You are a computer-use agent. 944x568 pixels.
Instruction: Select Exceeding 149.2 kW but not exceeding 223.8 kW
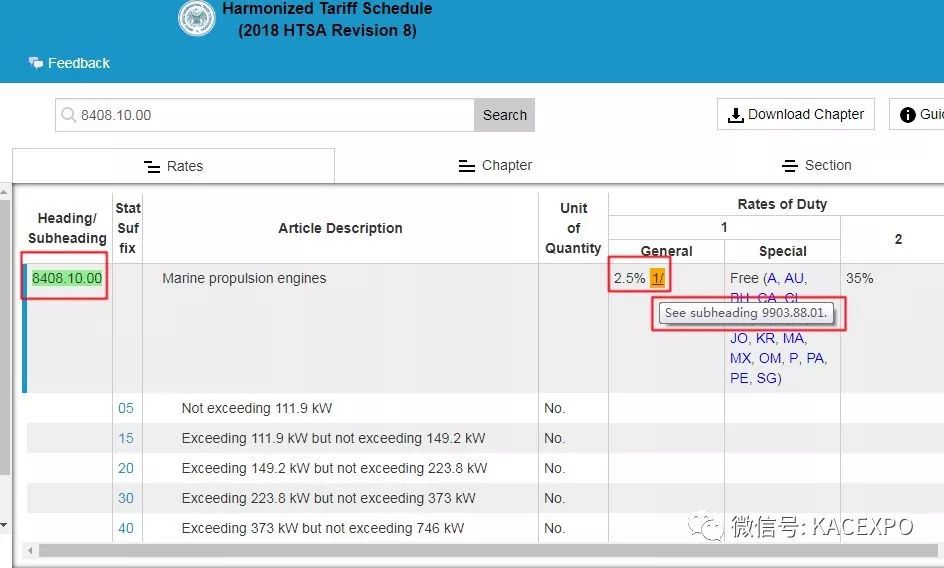[334, 469]
